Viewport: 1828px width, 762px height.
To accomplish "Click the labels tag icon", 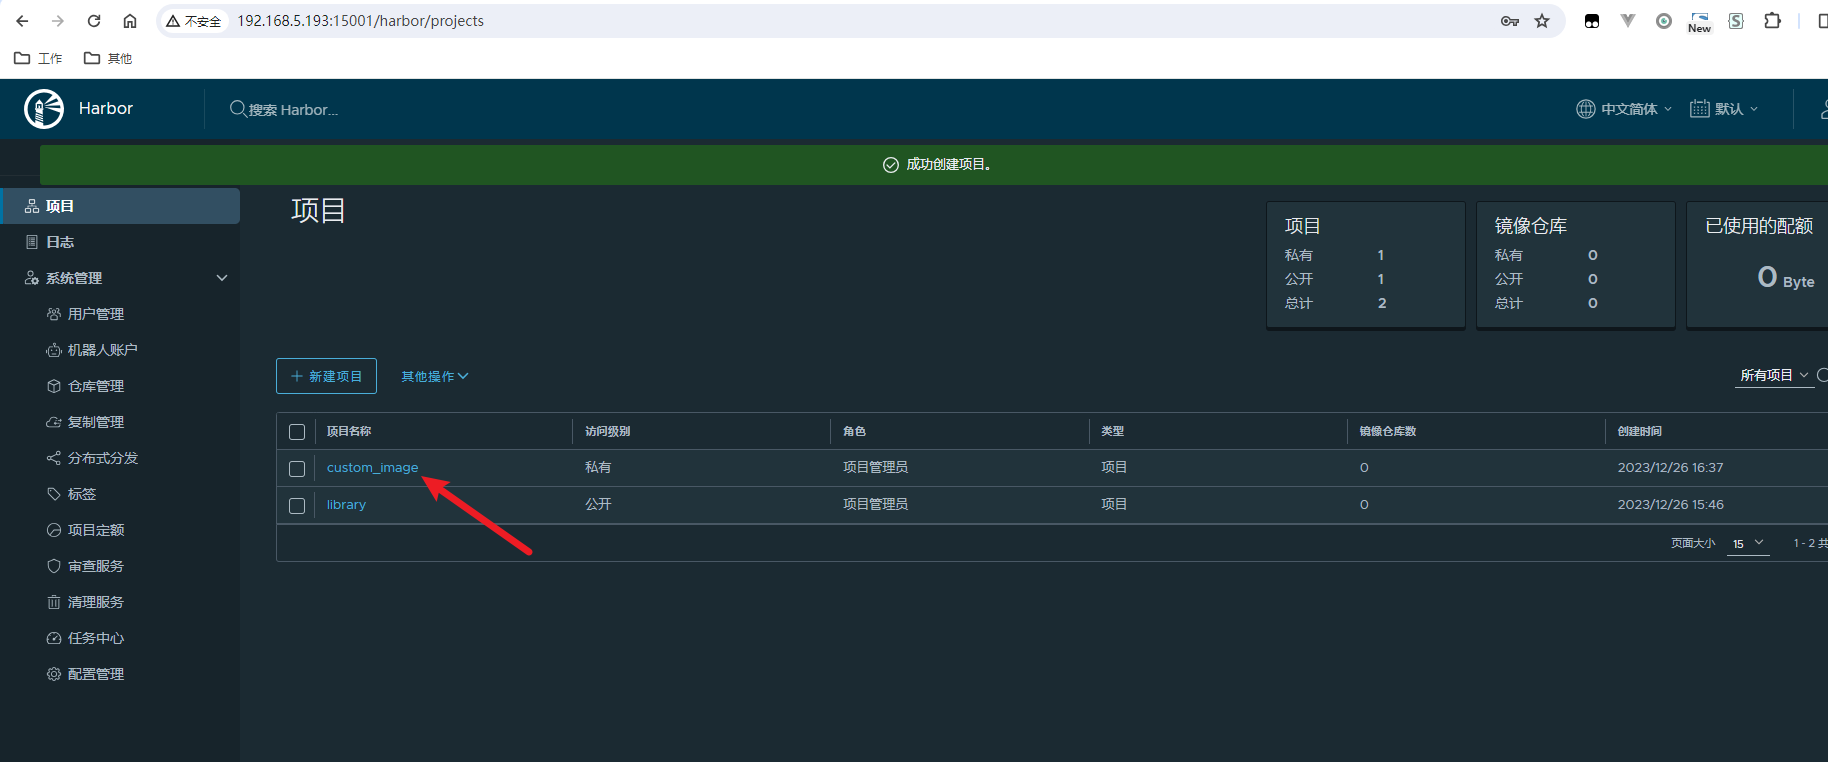I will (54, 494).
